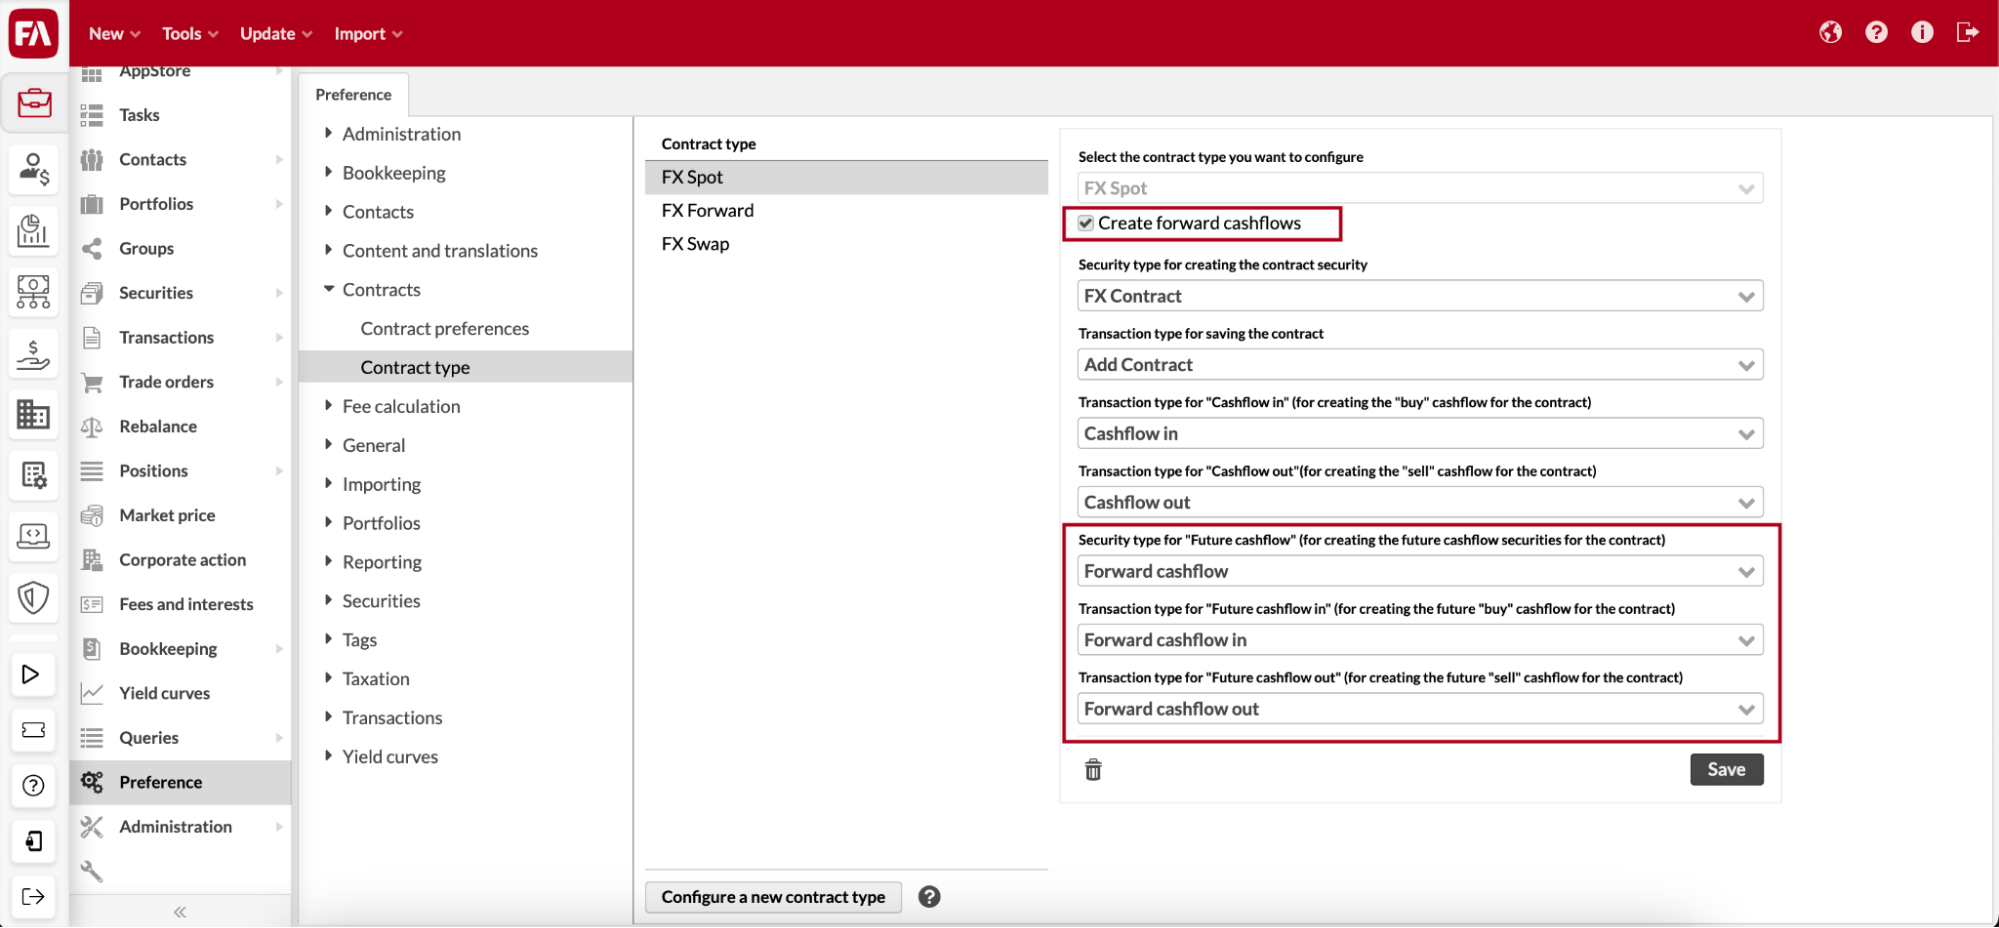Viewport: 1999px width, 928px height.
Task: Select the hand holding dollar icon
Action: 34,354
